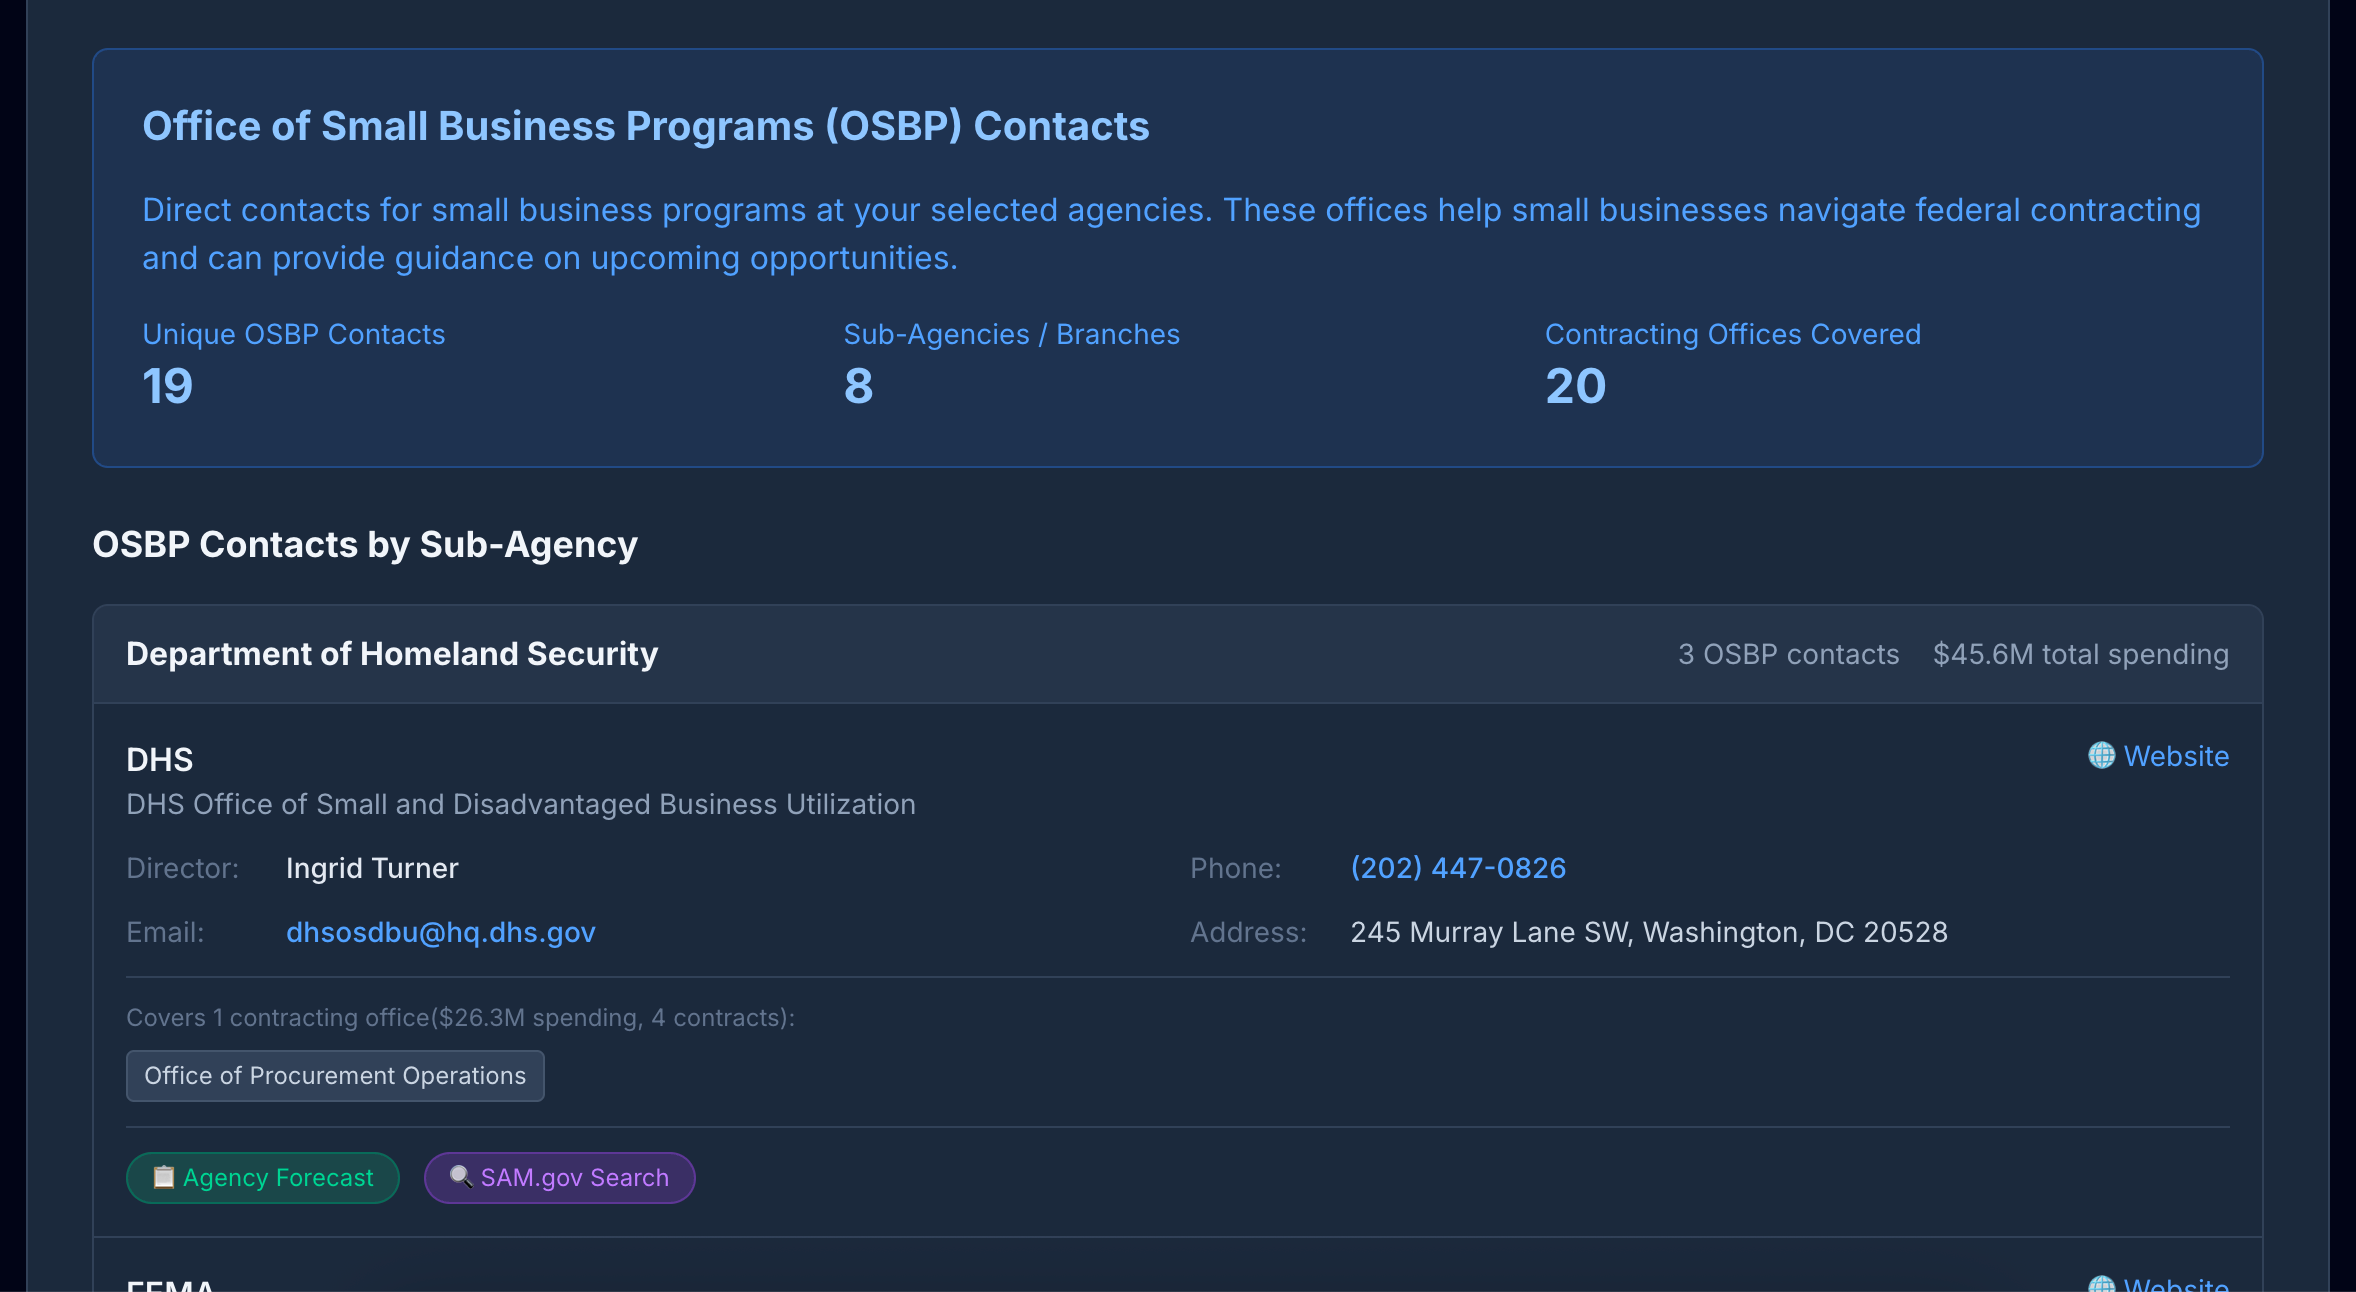Click the 3 OSBP contacts label
Image resolution: width=2356 pixels, height=1292 pixels.
point(1787,653)
